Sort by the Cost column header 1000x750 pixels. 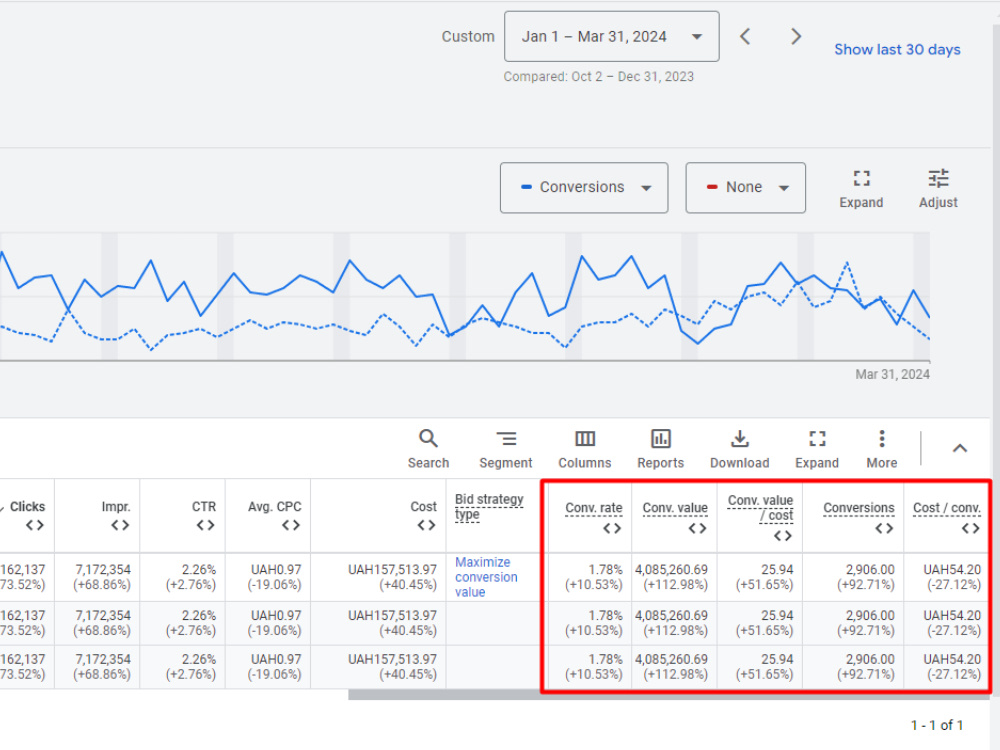pos(423,506)
